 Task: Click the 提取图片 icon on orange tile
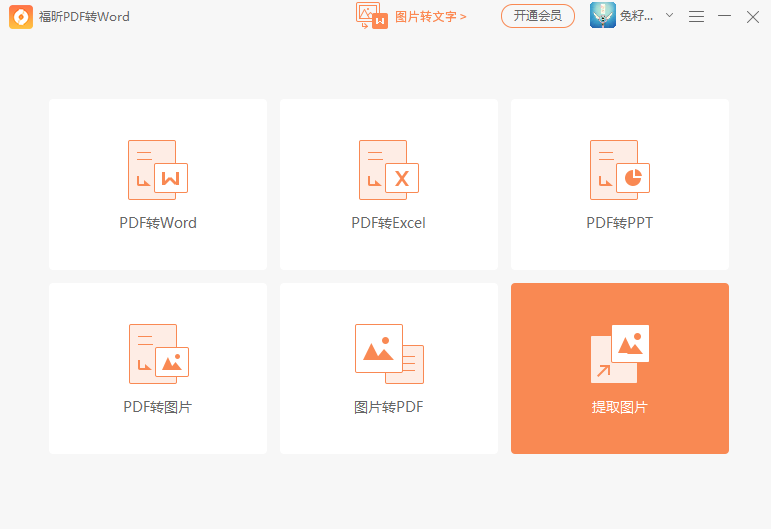pyautogui.click(x=619, y=353)
